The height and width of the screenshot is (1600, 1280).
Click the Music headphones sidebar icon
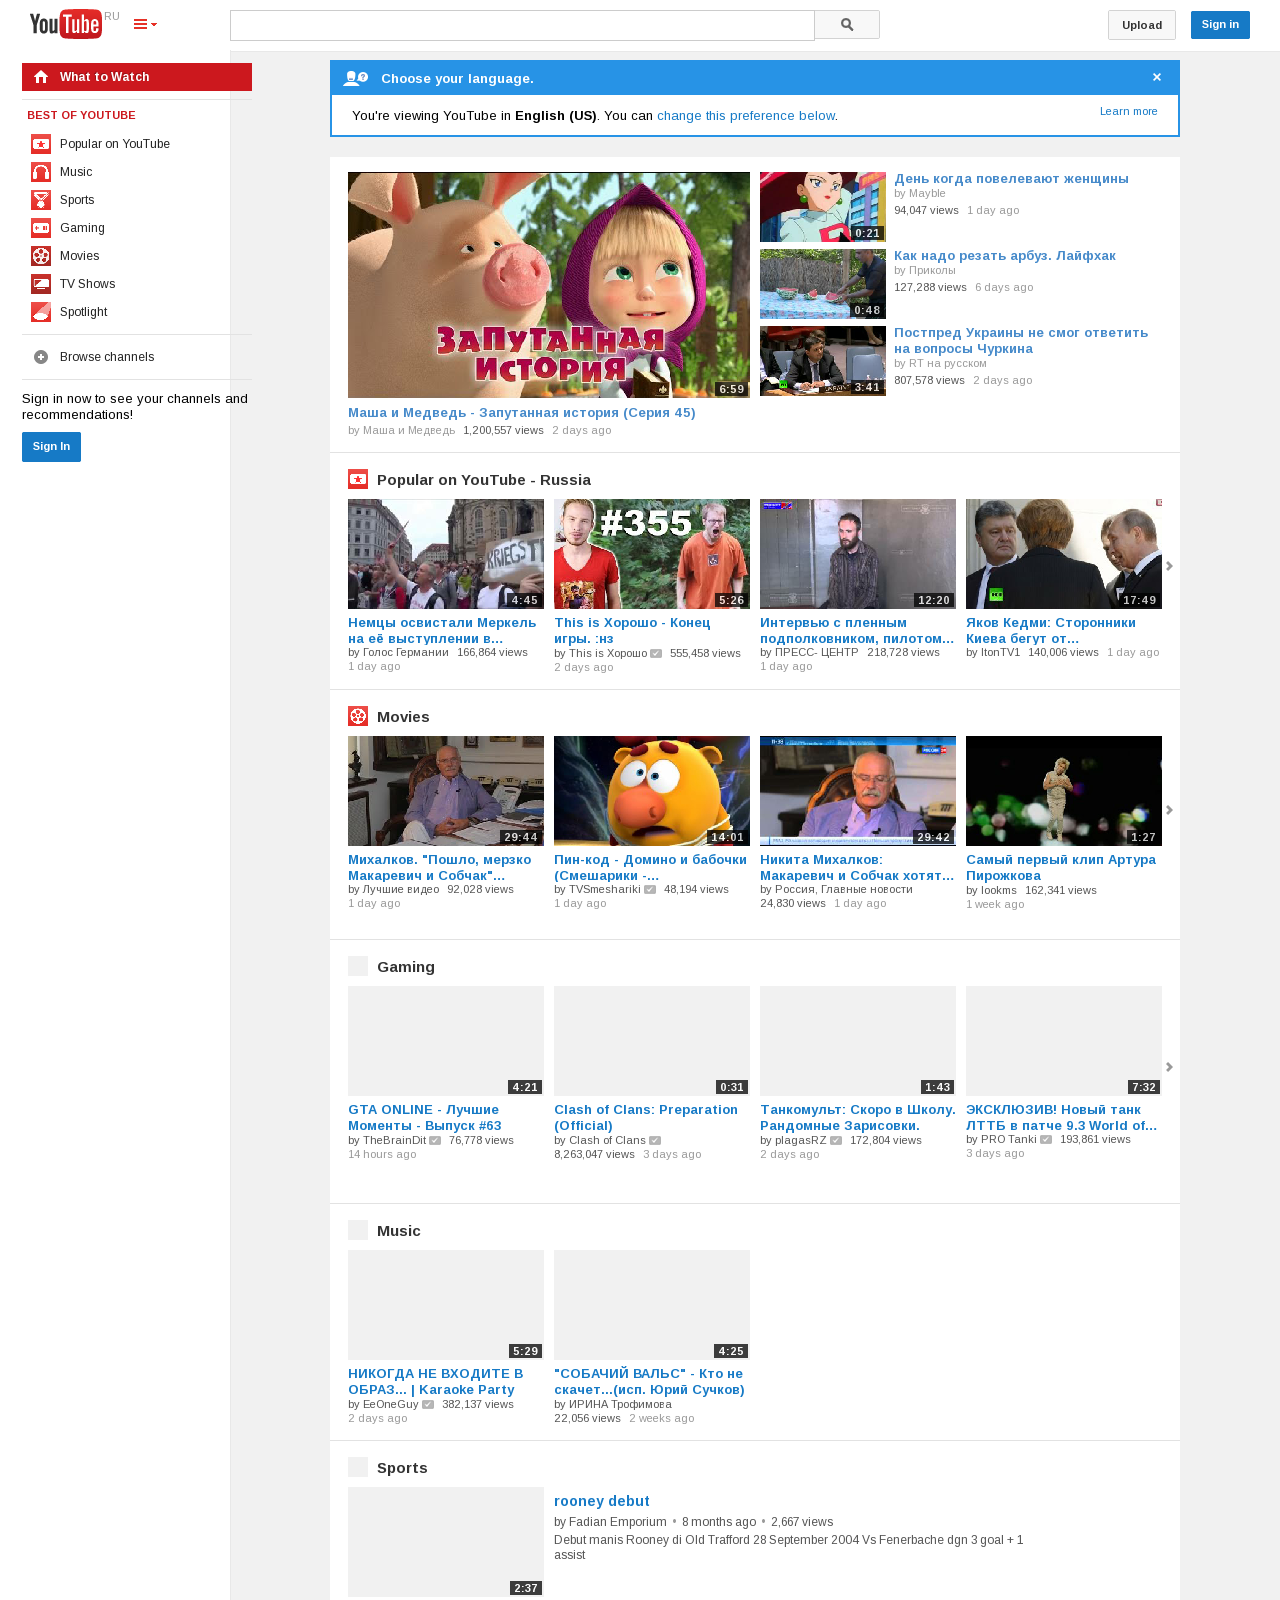[41, 172]
